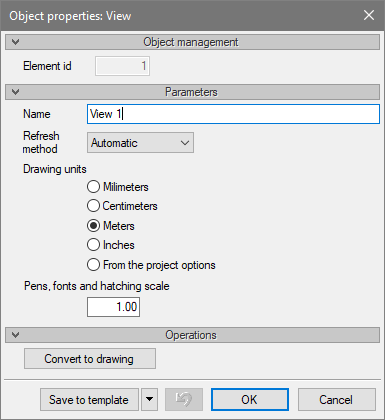Choose the Meters radio option

(x=93, y=226)
